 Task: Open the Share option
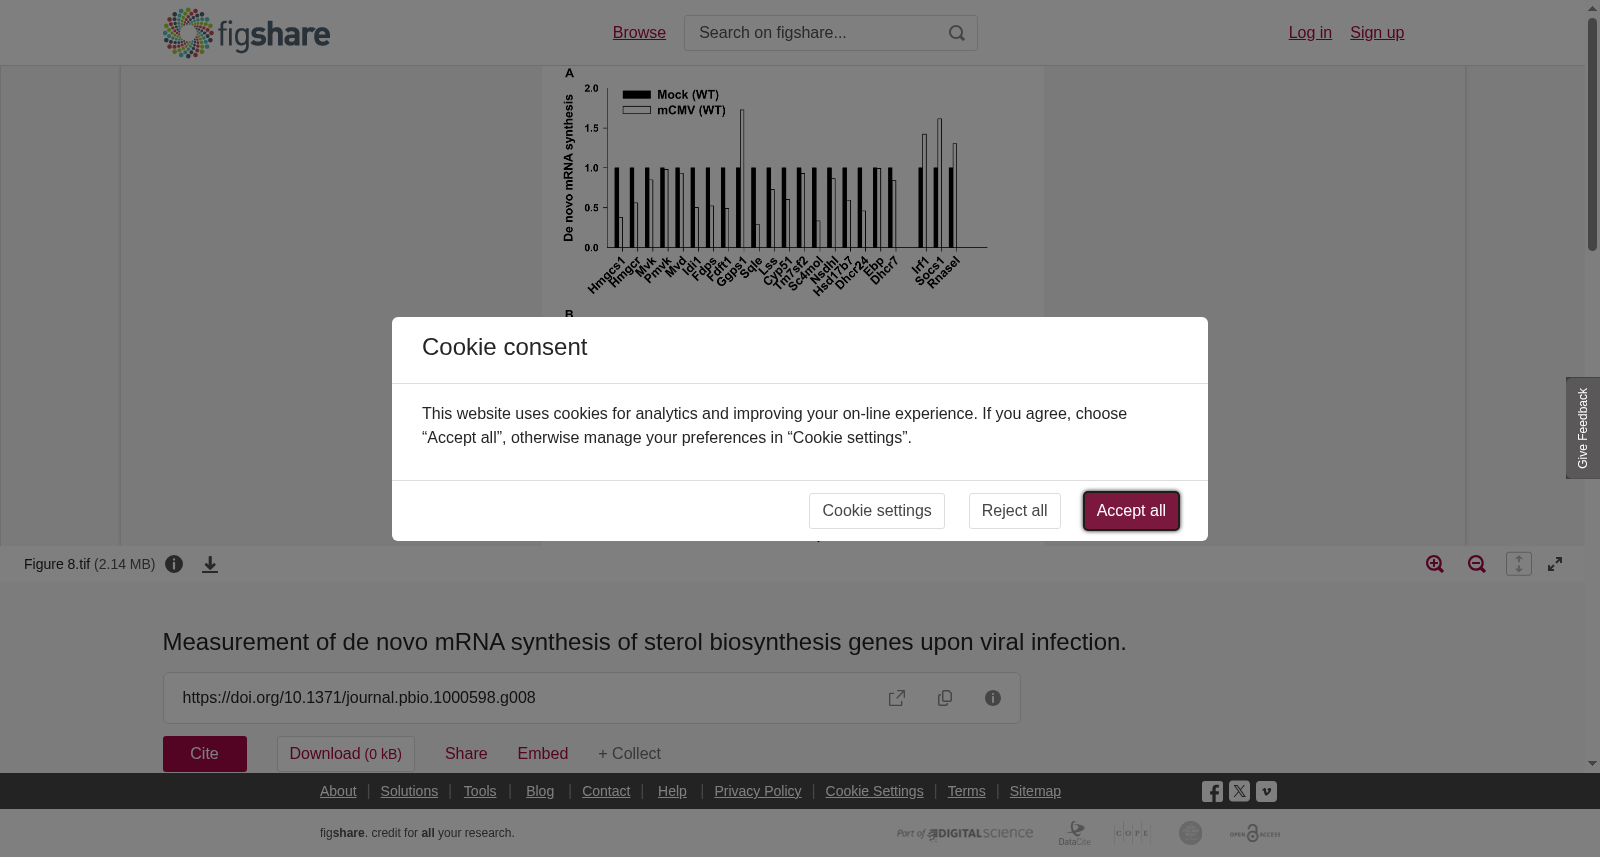point(466,754)
